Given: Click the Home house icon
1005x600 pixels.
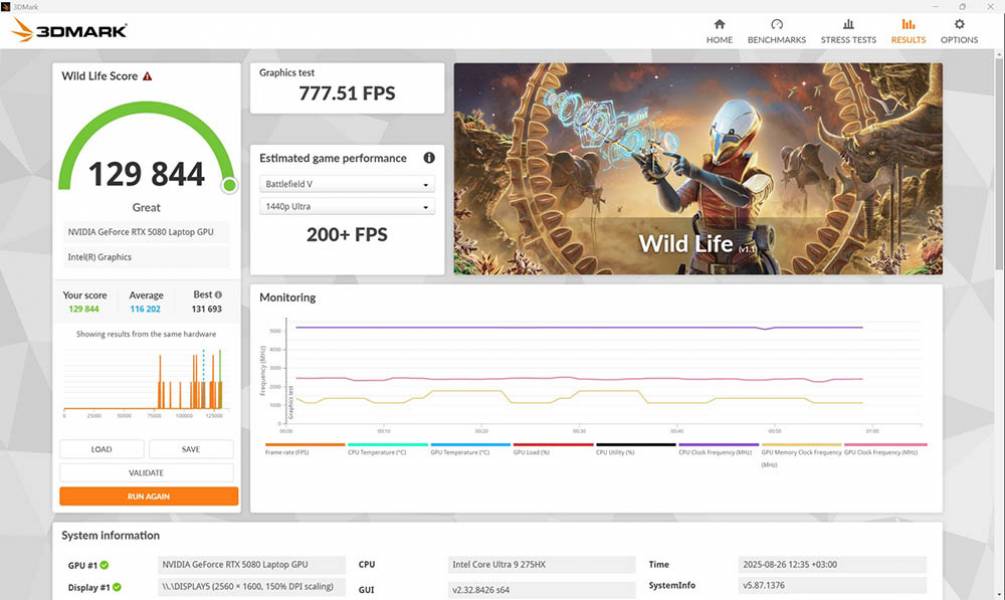Looking at the screenshot, I should [719, 25].
